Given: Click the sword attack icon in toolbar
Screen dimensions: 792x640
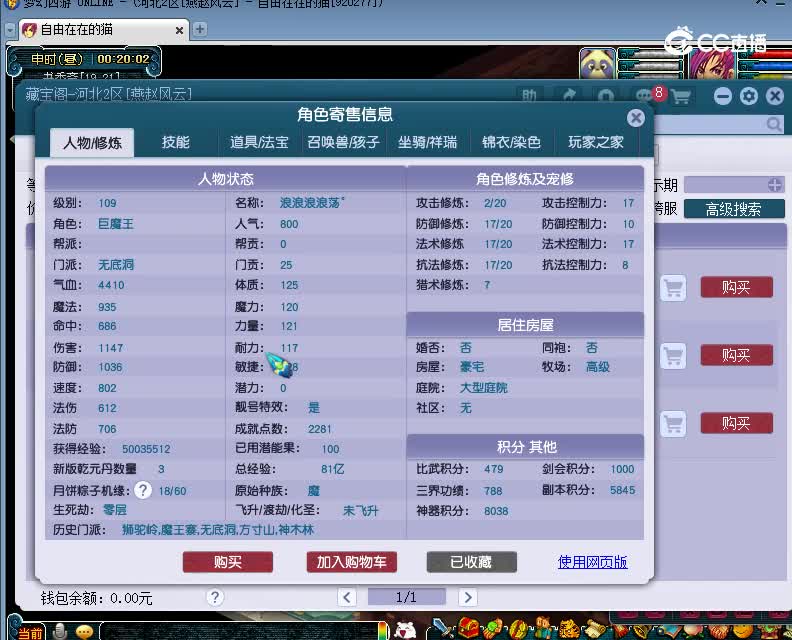Looking at the screenshot, I should coord(442,628).
